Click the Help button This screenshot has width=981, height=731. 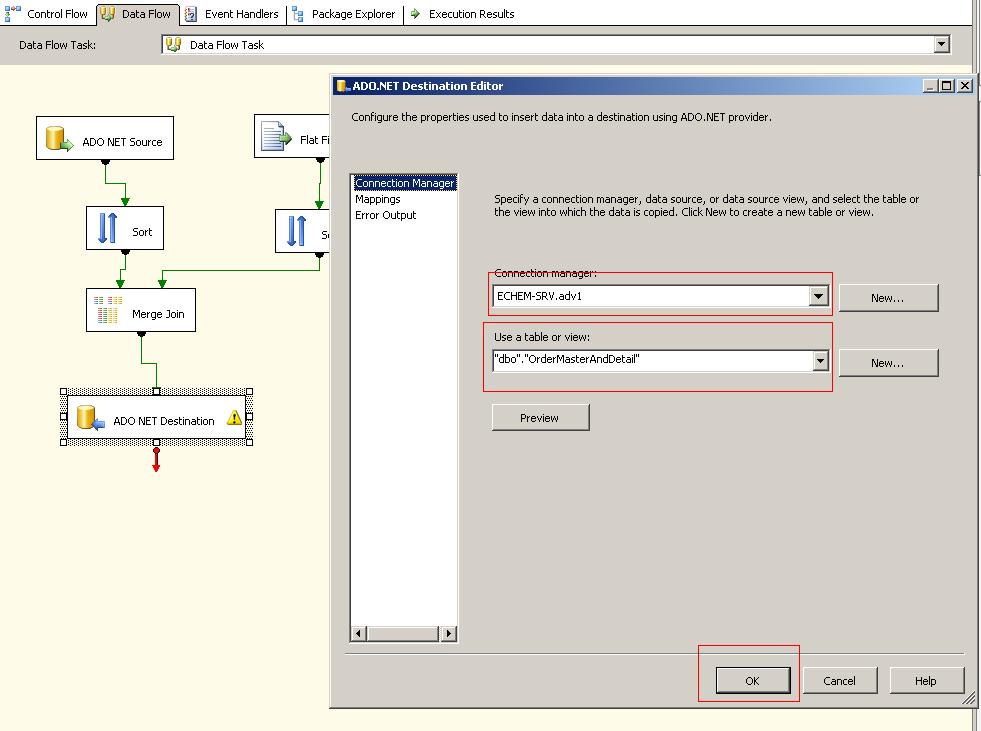(925, 680)
